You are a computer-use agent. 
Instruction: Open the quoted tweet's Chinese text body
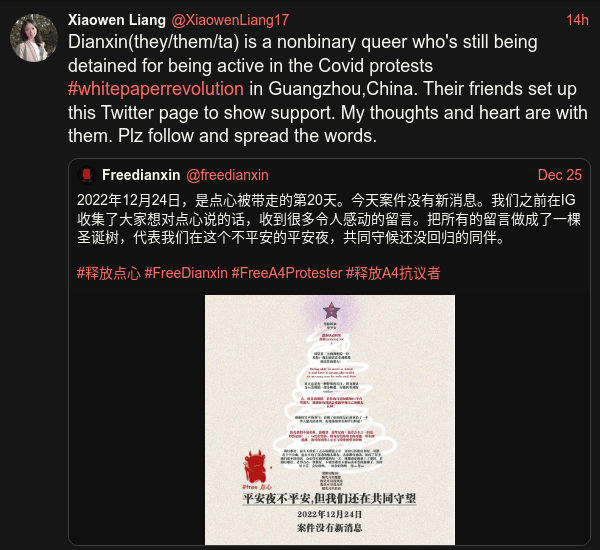tap(329, 219)
